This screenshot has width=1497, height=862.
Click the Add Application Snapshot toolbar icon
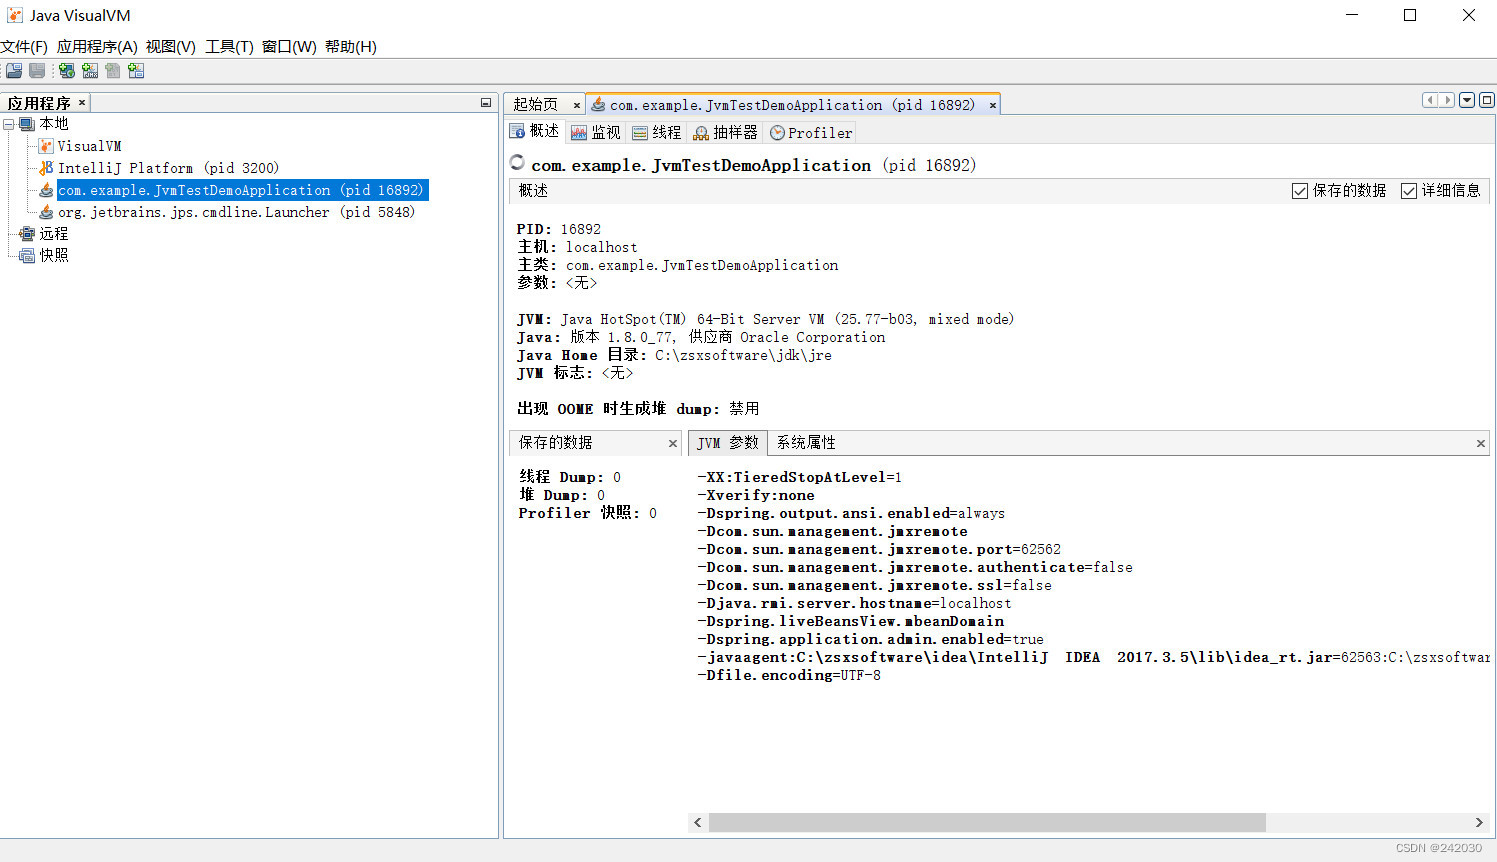(x=136, y=71)
